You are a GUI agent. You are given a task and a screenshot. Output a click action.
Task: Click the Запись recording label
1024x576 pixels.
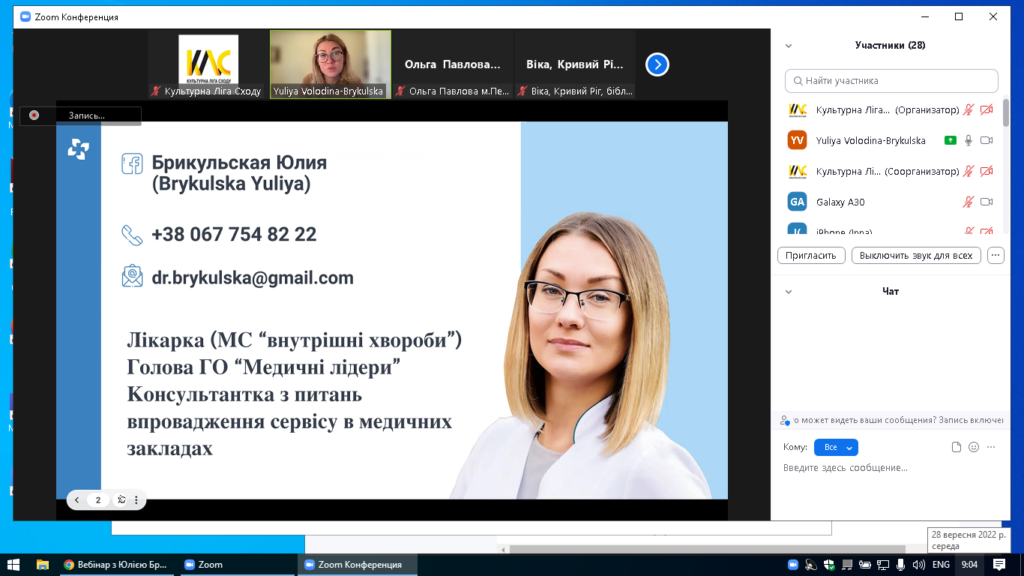[86, 116]
